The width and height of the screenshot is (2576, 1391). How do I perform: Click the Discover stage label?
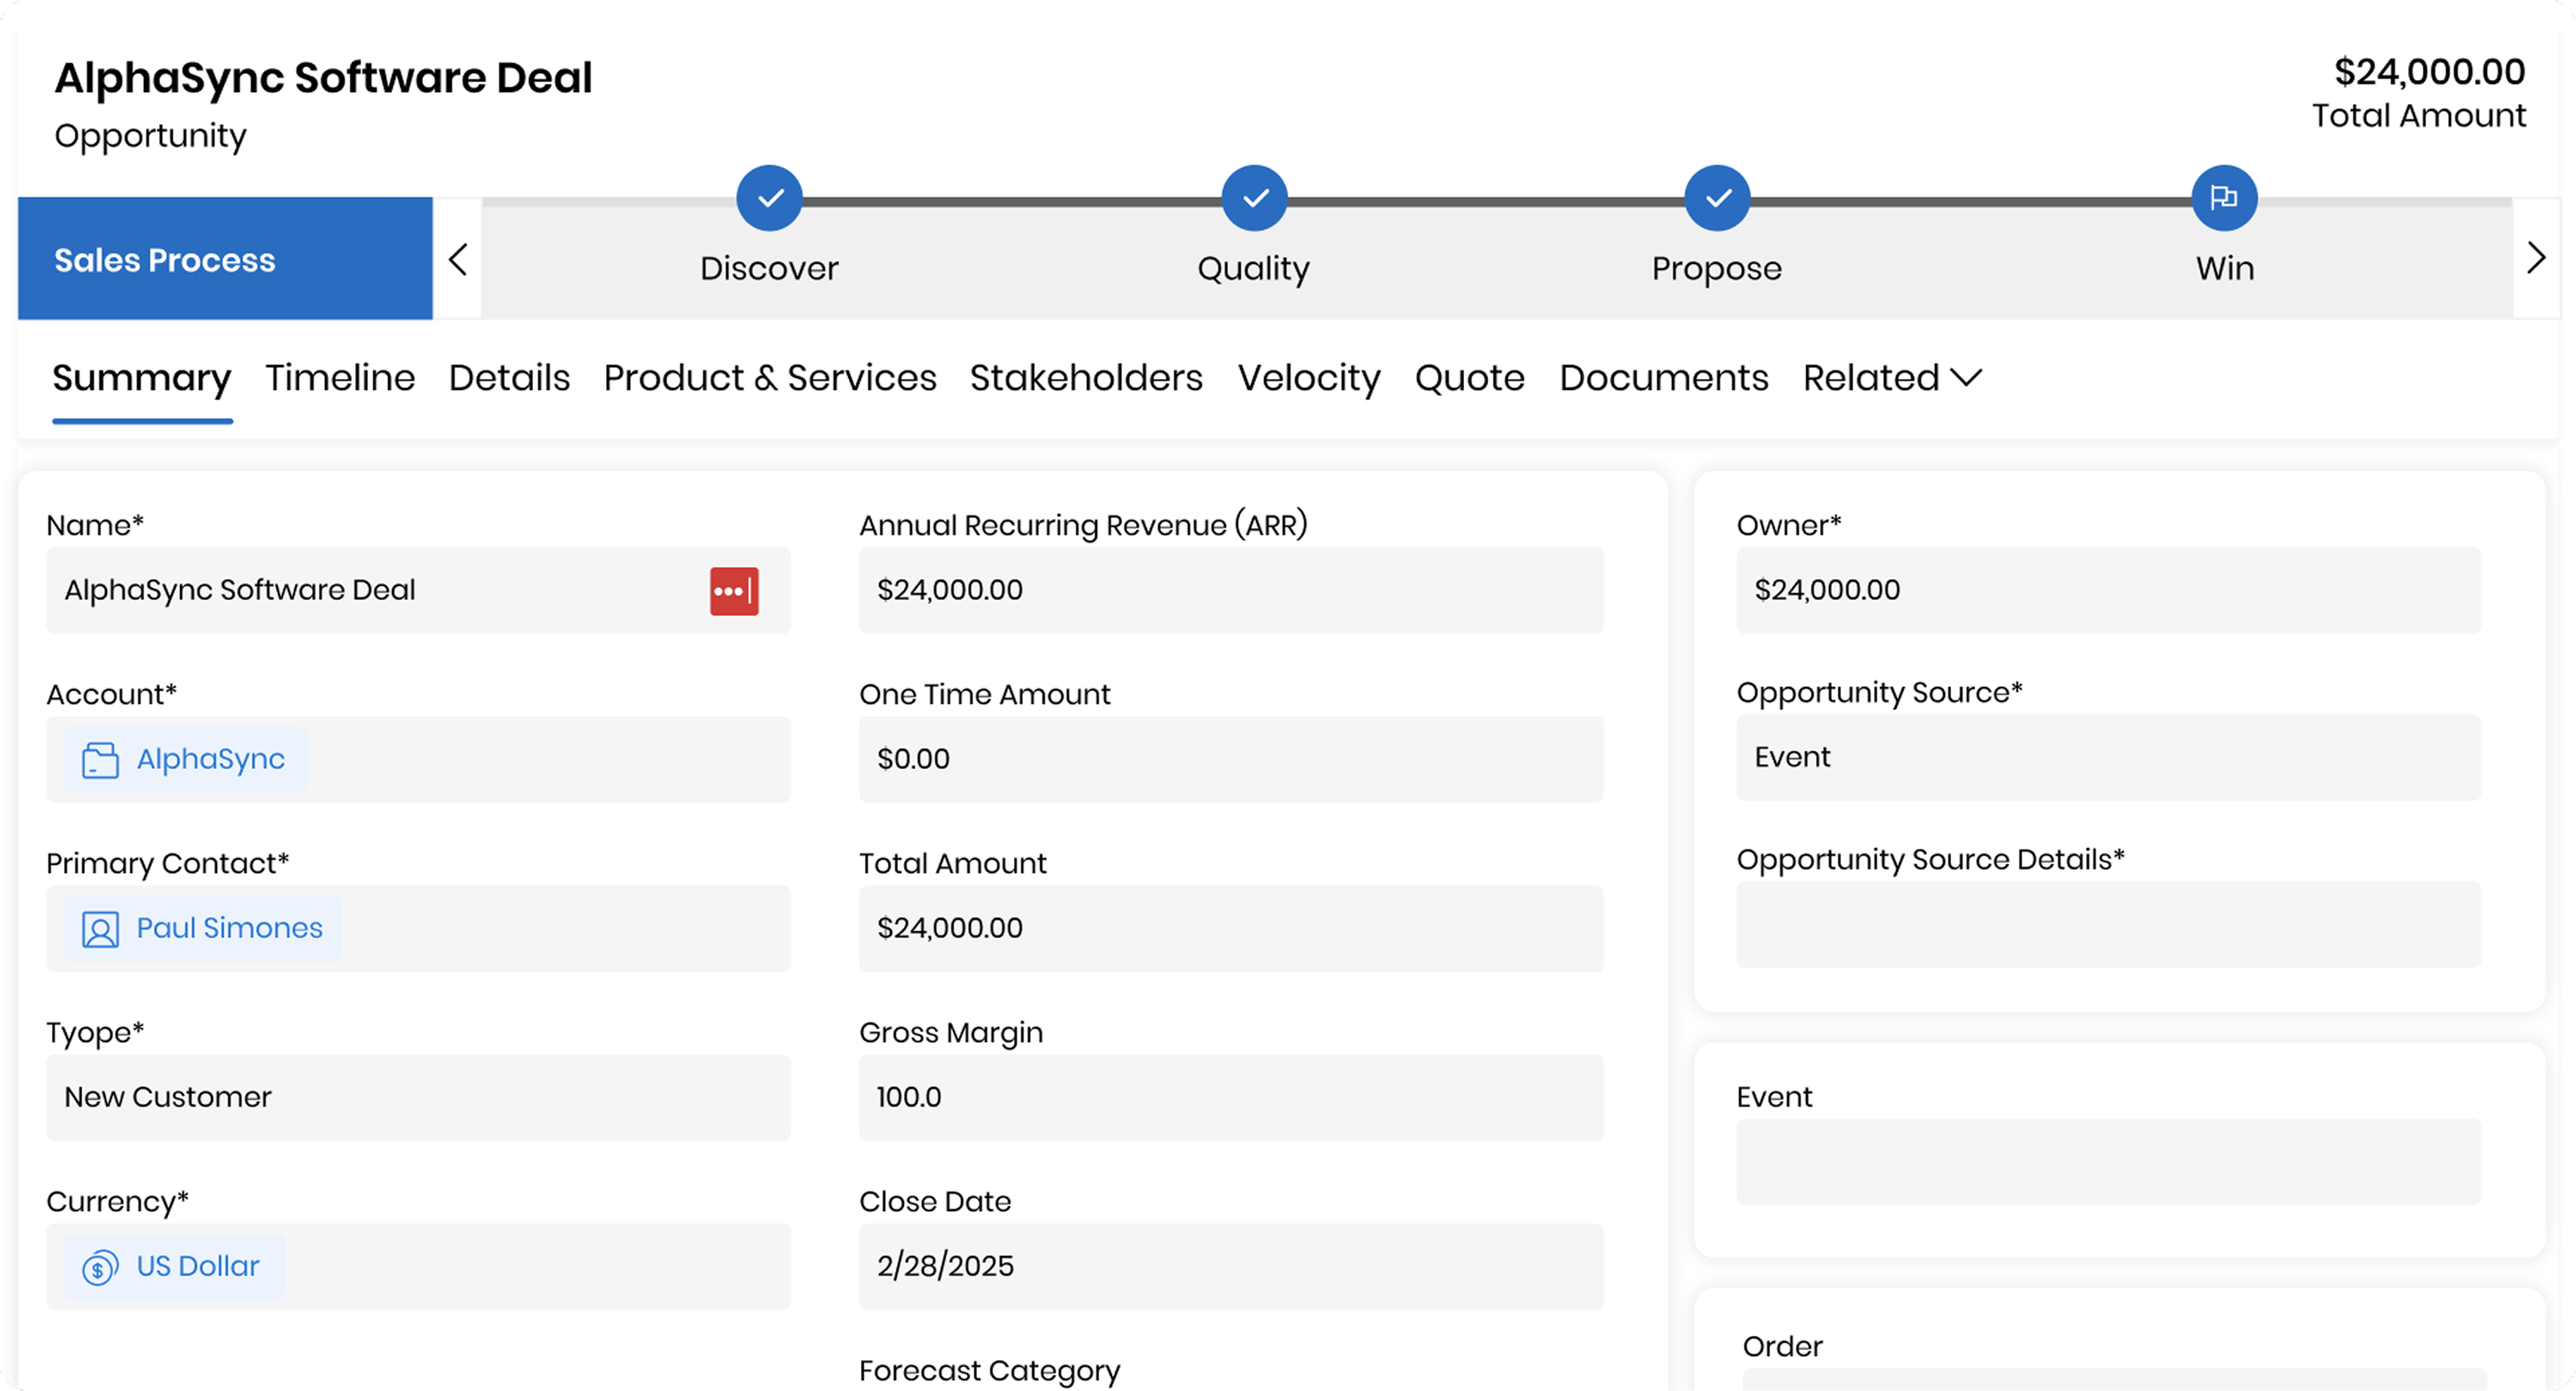pos(769,268)
